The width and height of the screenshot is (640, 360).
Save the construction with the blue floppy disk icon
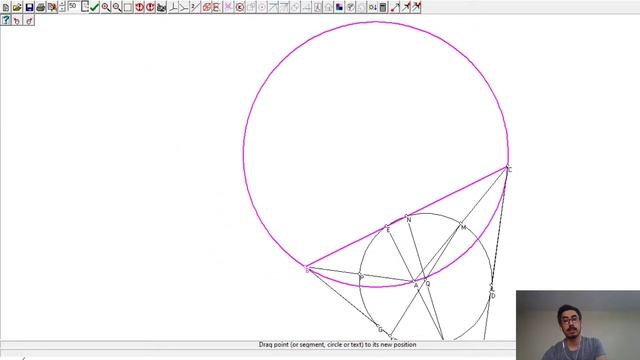coord(29,7)
